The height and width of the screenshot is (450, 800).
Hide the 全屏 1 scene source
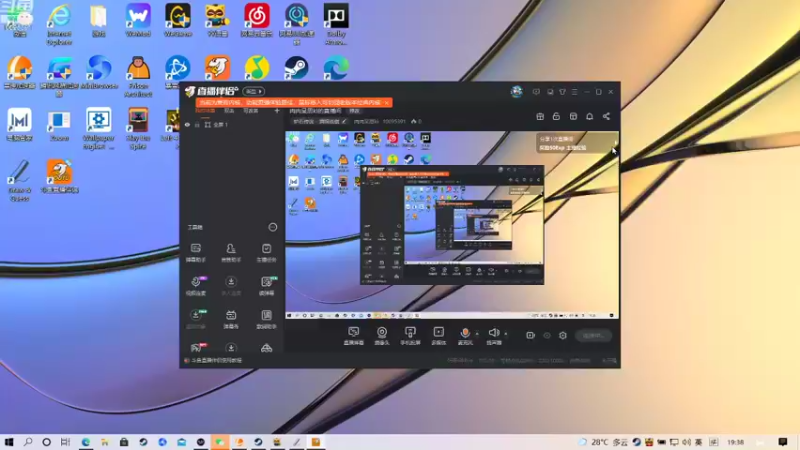pos(187,124)
